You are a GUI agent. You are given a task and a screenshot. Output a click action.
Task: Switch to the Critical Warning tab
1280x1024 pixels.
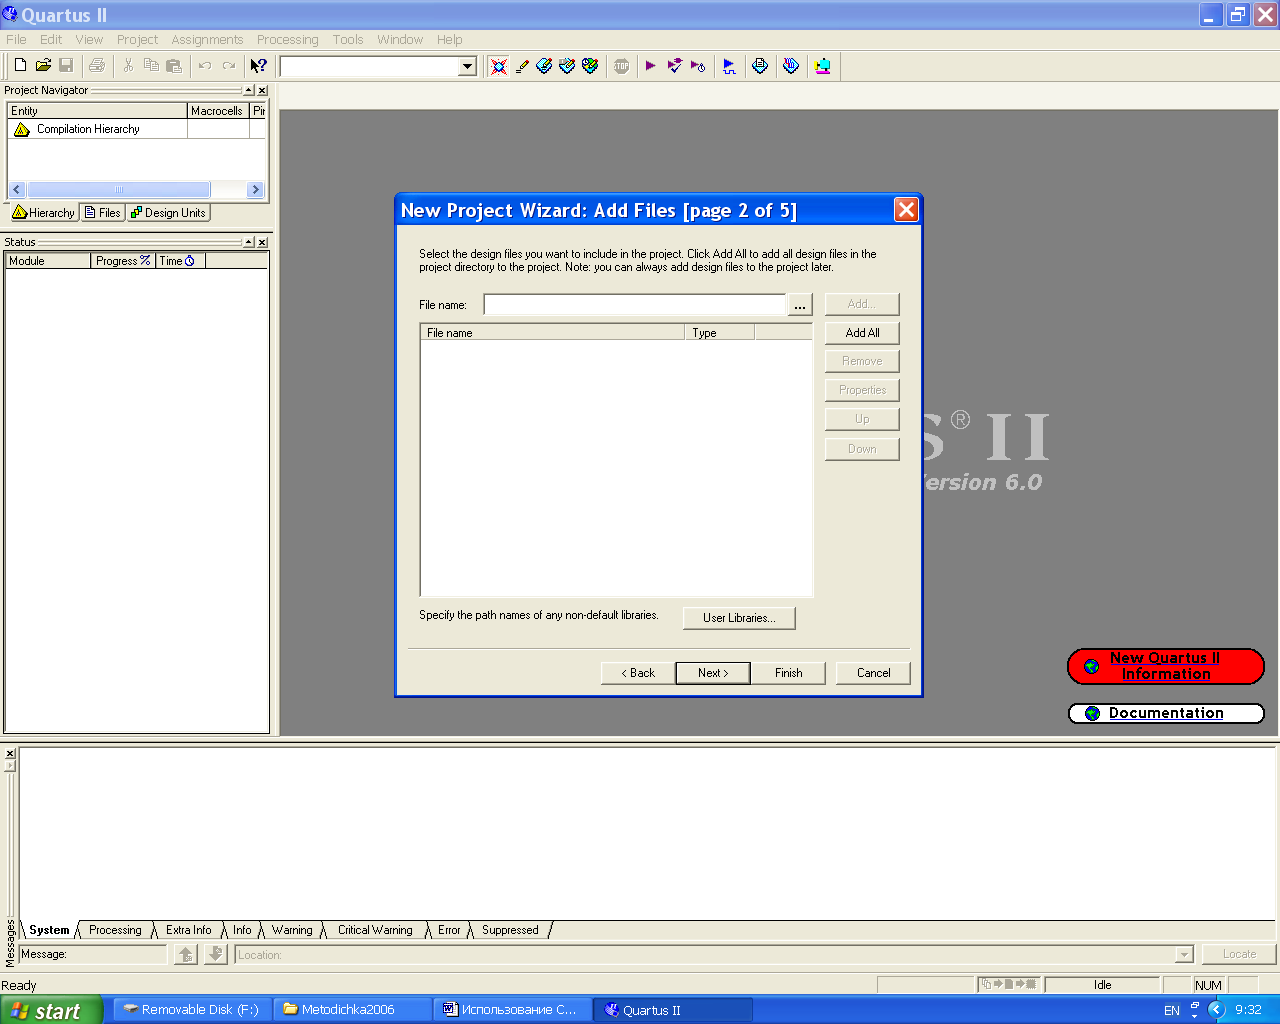(375, 930)
